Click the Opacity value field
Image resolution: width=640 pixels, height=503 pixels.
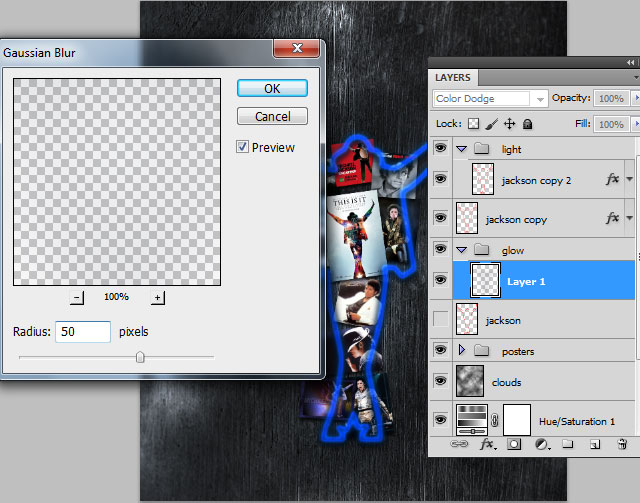tap(611, 98)
